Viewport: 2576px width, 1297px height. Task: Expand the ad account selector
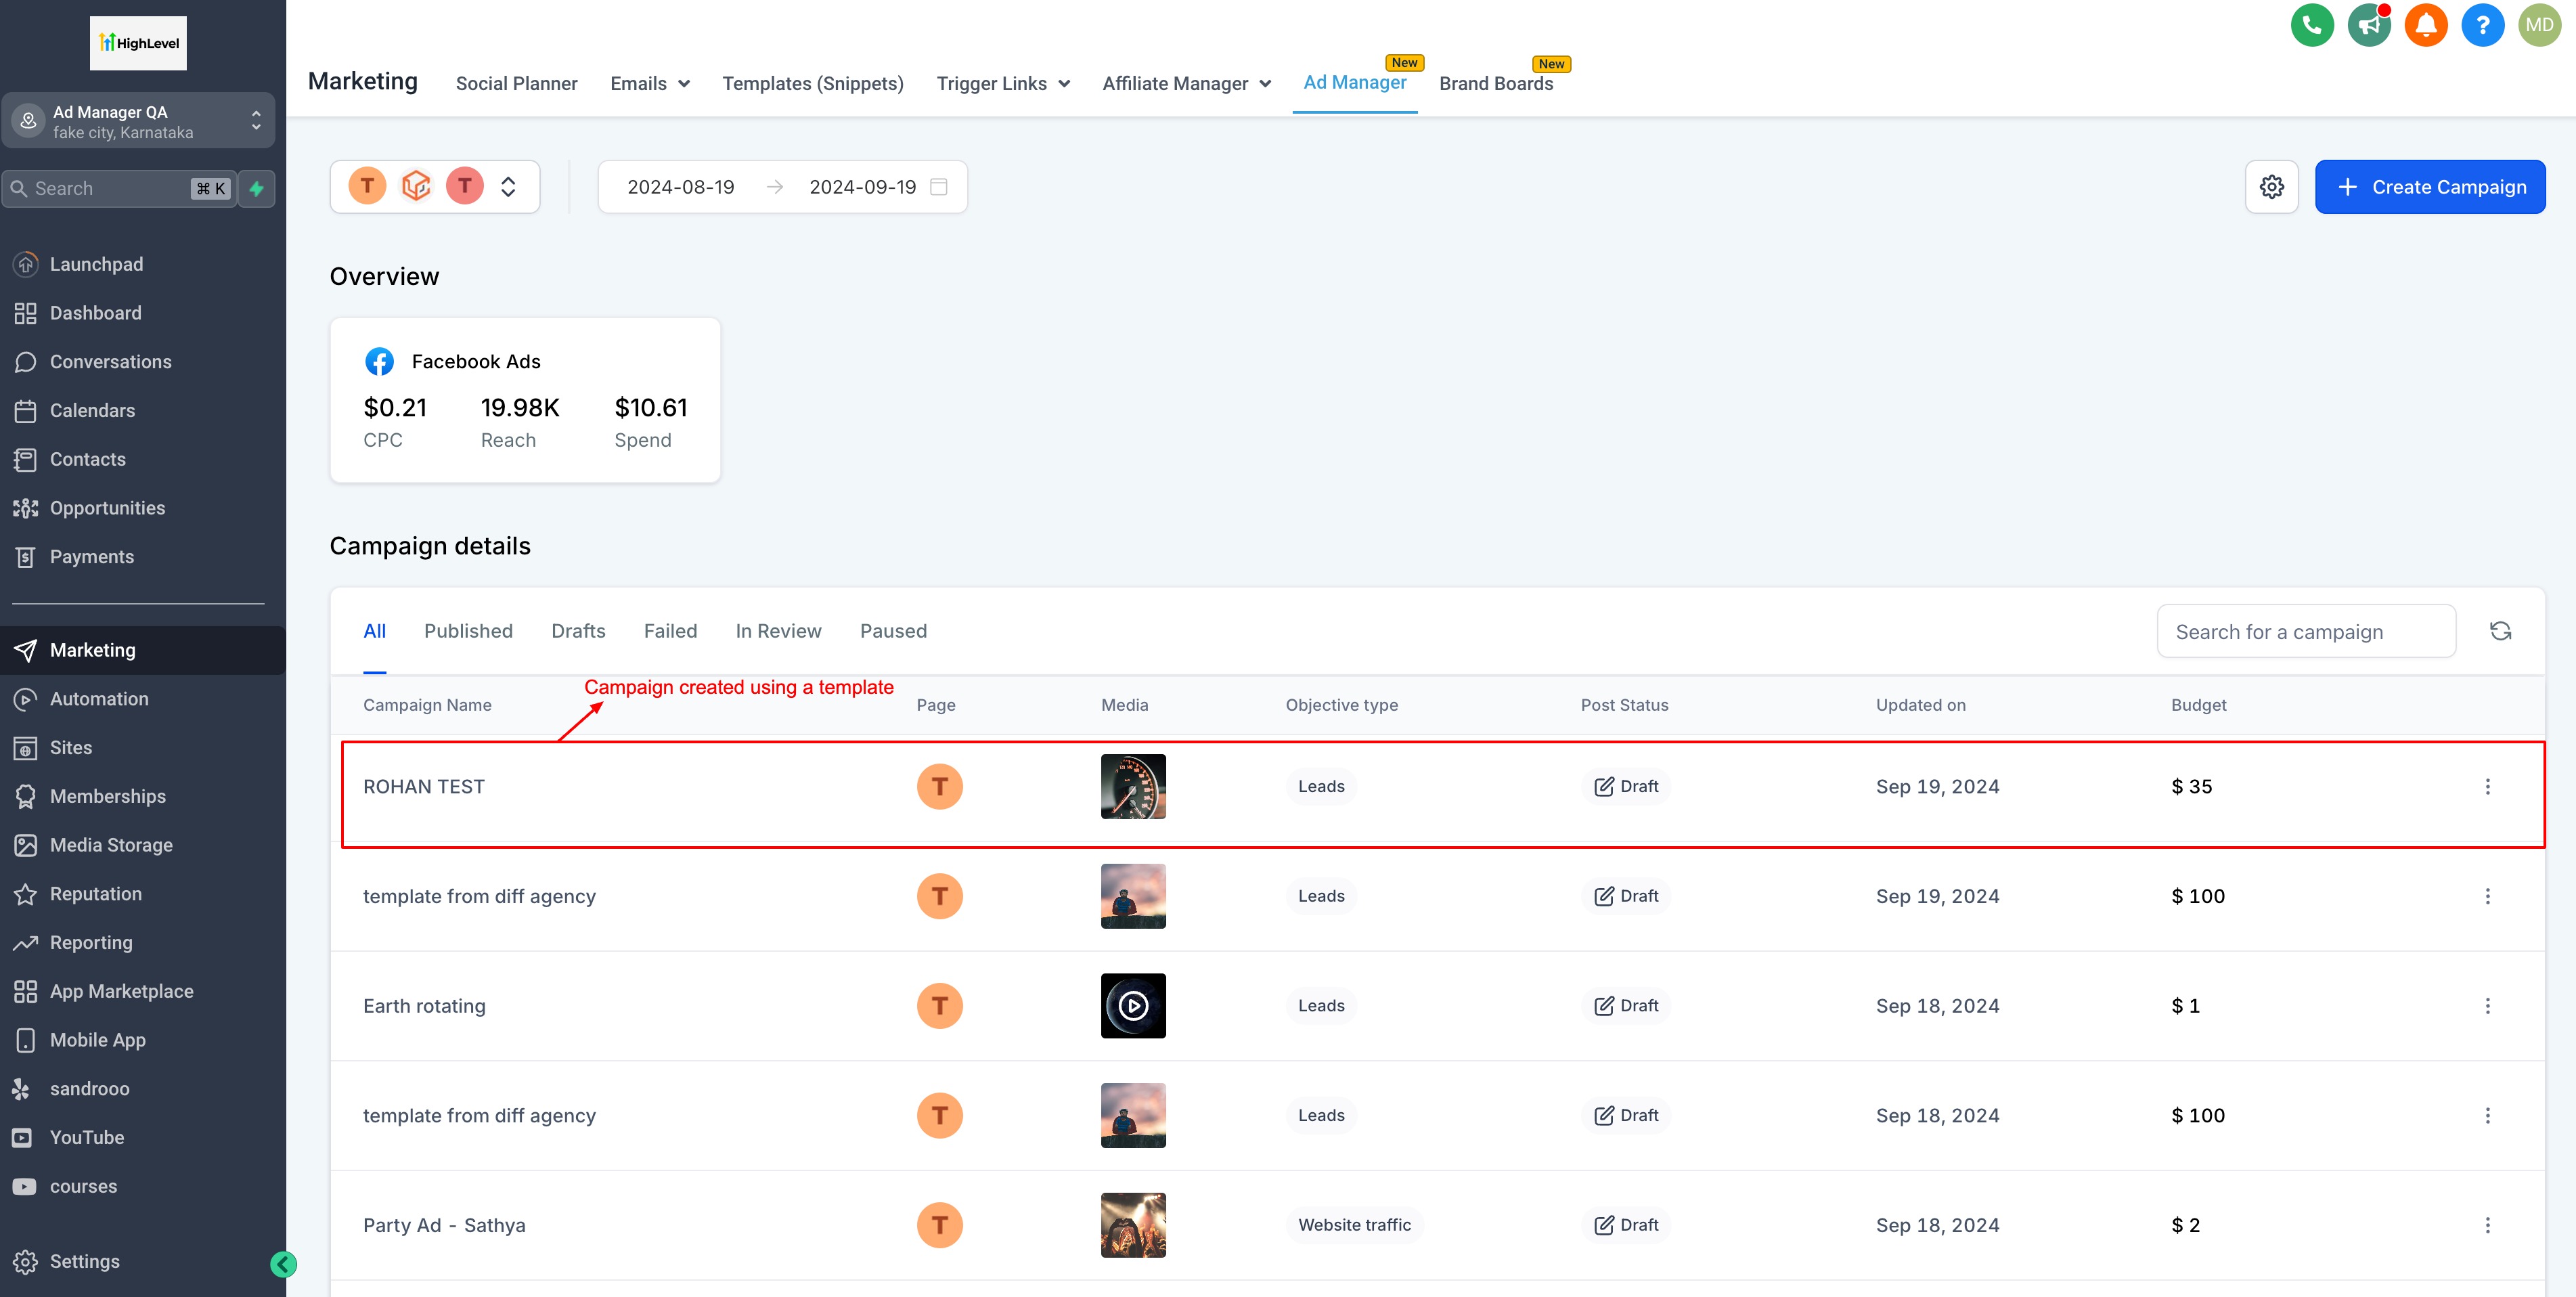point(508,187)
